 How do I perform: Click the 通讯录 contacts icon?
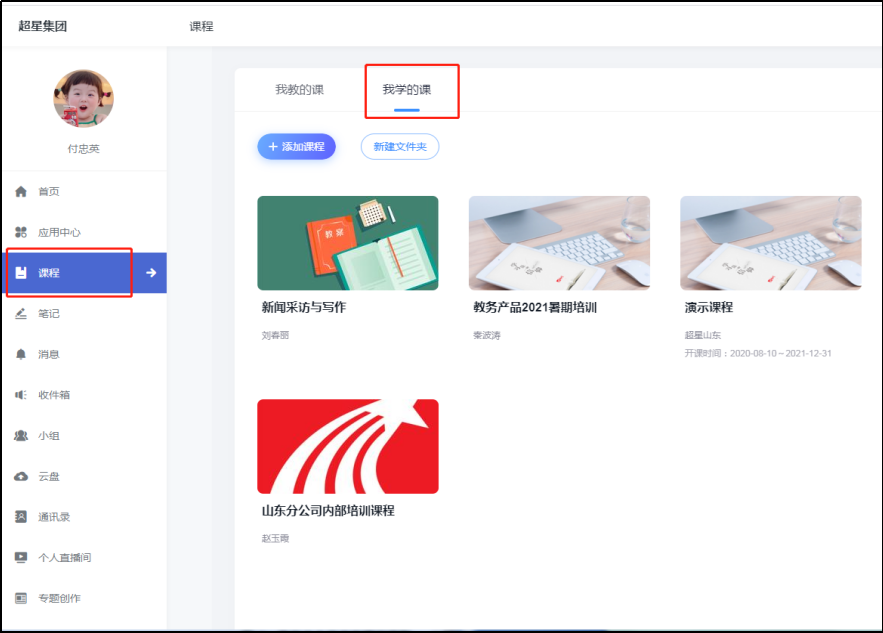pyautogui.click(x=21, y=517)
